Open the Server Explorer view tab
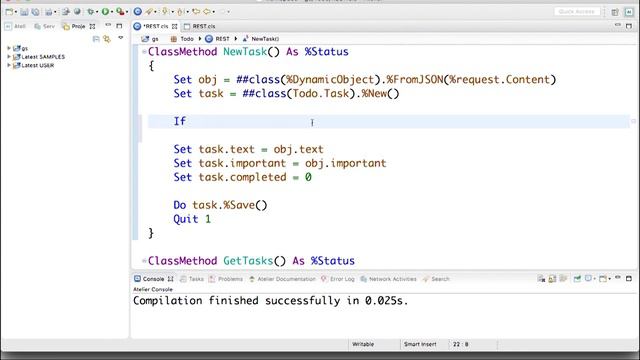The height and width of the screenshot is (360, 640). coord(44,26)
